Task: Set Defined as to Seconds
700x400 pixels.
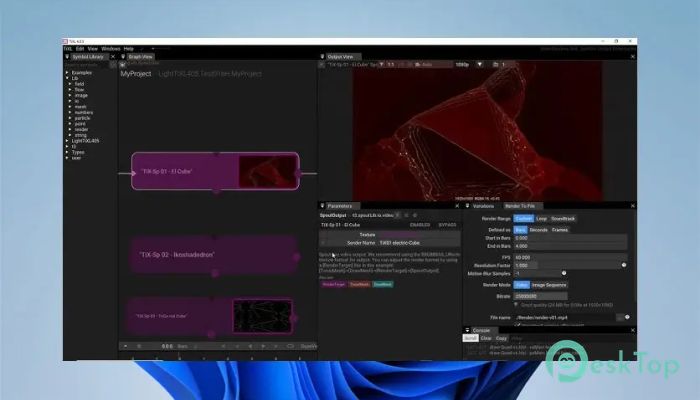Action: 538,230
